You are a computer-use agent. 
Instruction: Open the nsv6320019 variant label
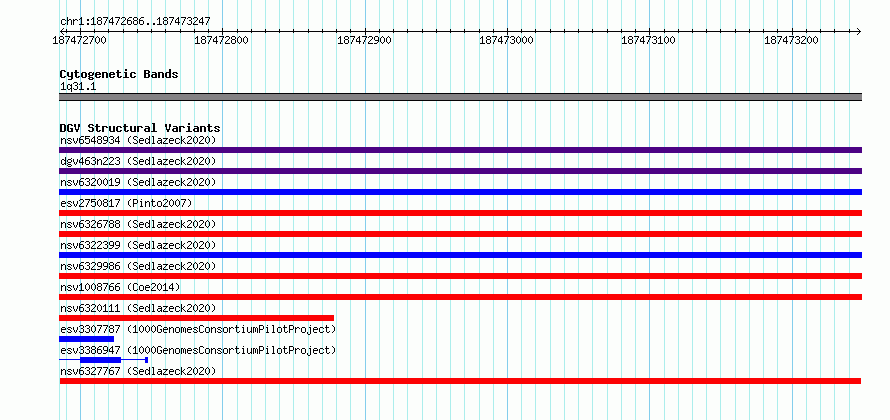(138, 182)
